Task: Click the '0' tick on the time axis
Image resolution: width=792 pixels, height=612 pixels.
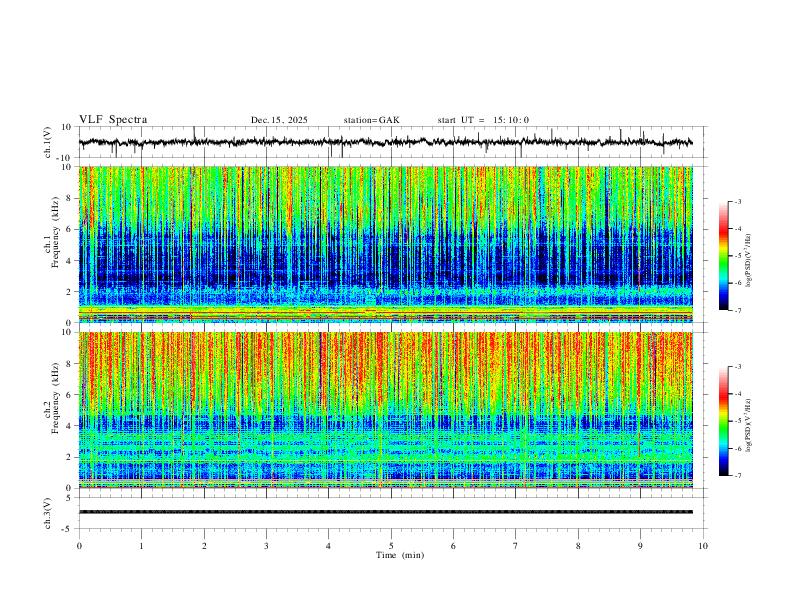Action: 79,546
